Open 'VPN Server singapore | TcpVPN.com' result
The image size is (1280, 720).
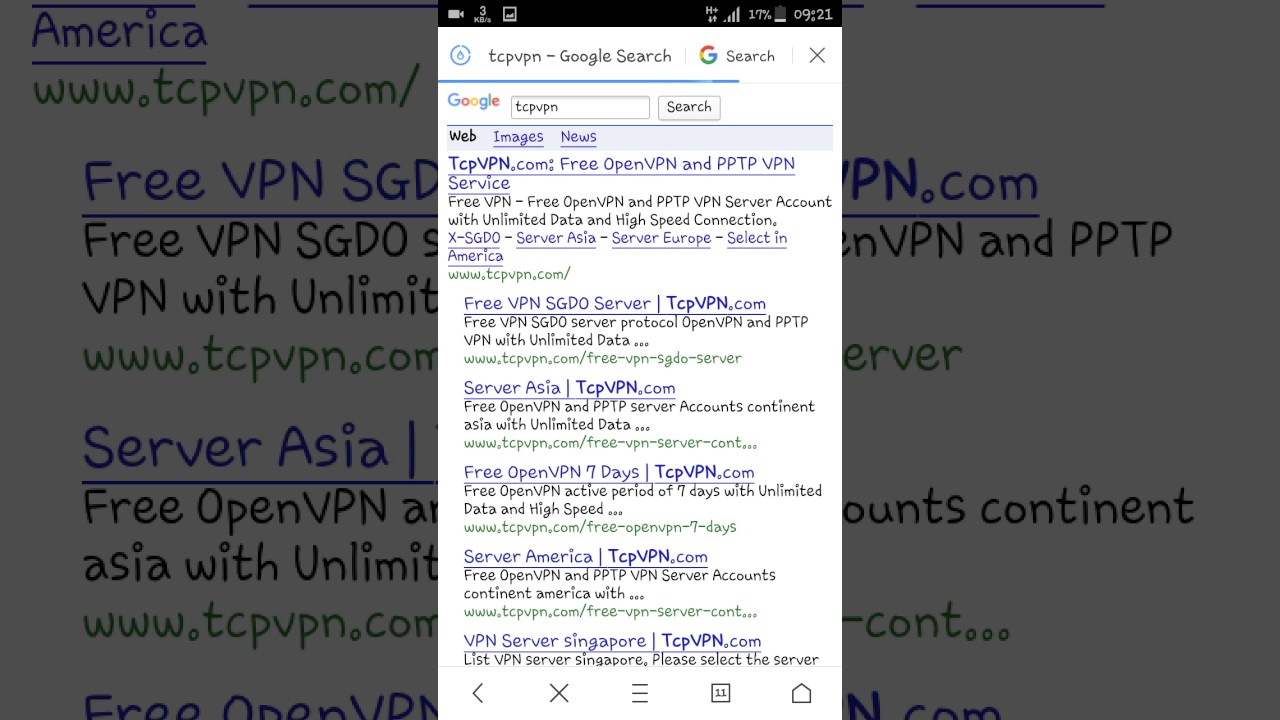(612, 641)
